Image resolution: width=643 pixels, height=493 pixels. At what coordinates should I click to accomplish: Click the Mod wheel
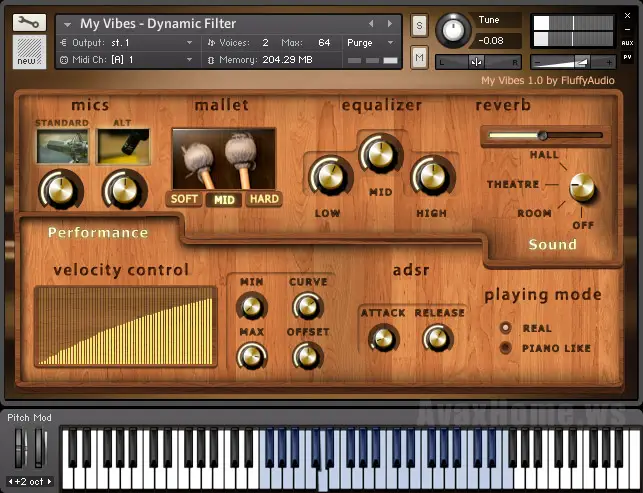pyautogui.click(x=40, y=447)
